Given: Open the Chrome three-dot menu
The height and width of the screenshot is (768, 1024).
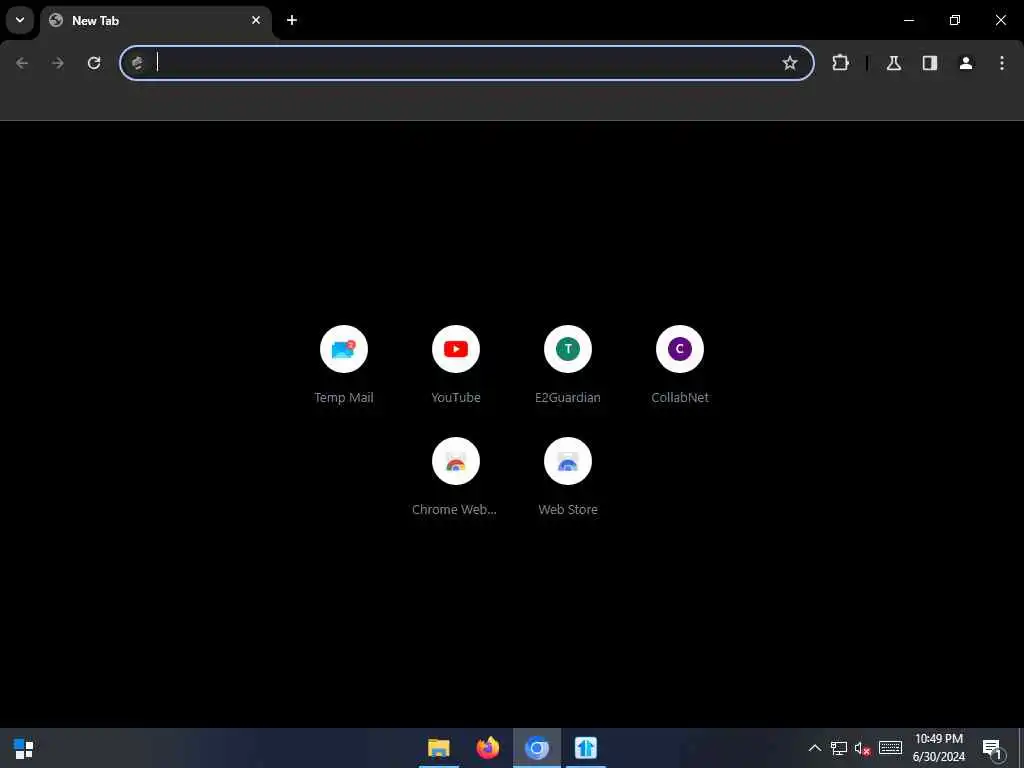Looking at the screenshot, I should click(x=1002, y=63).
